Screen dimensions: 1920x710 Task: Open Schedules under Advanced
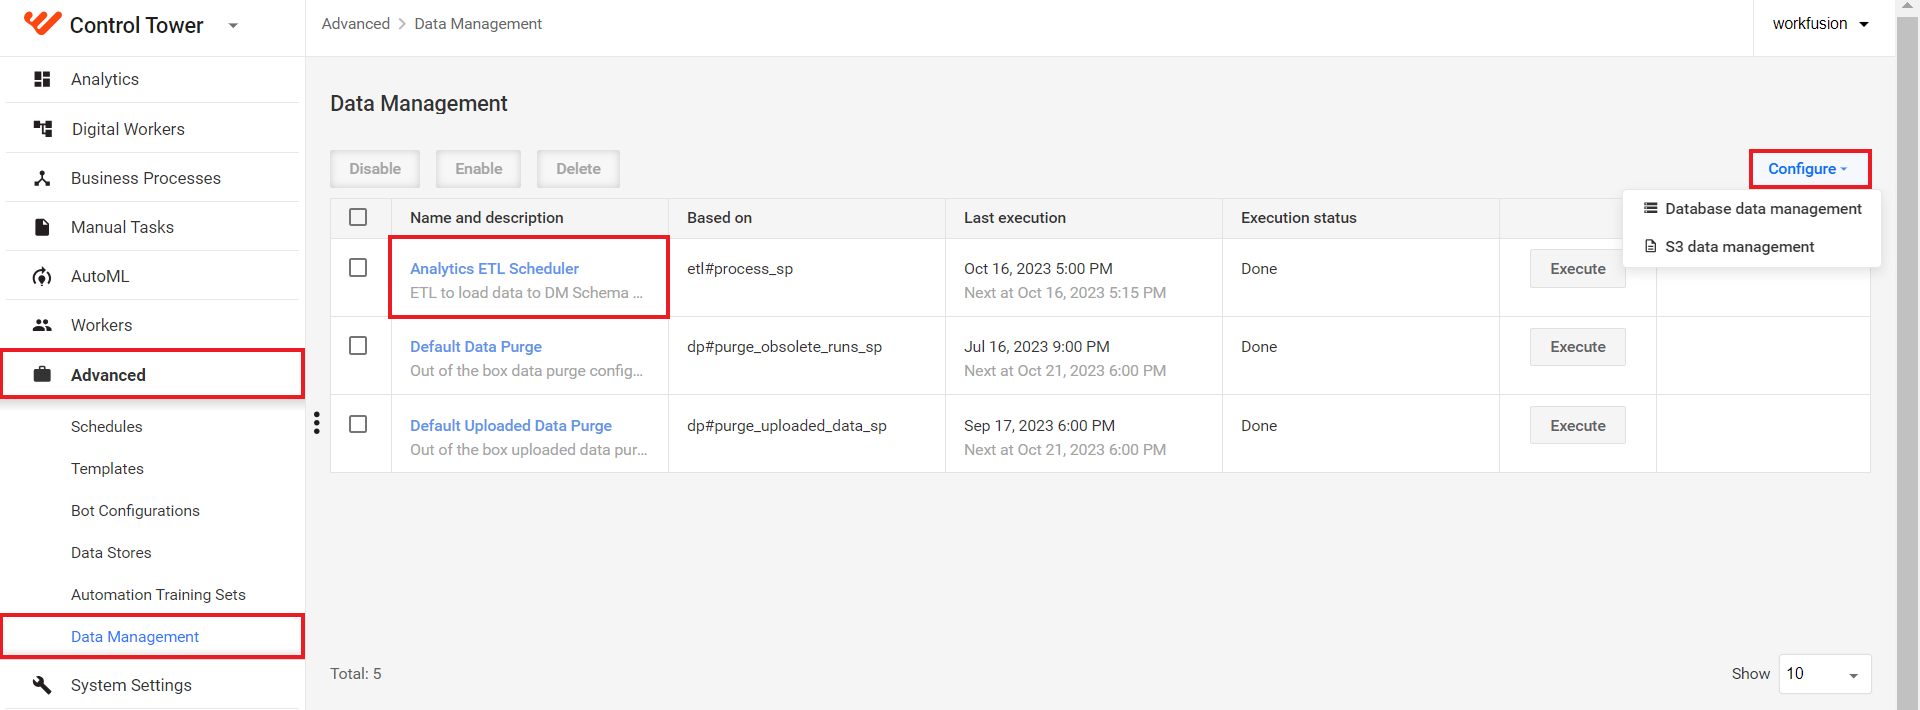coord(106,426)
